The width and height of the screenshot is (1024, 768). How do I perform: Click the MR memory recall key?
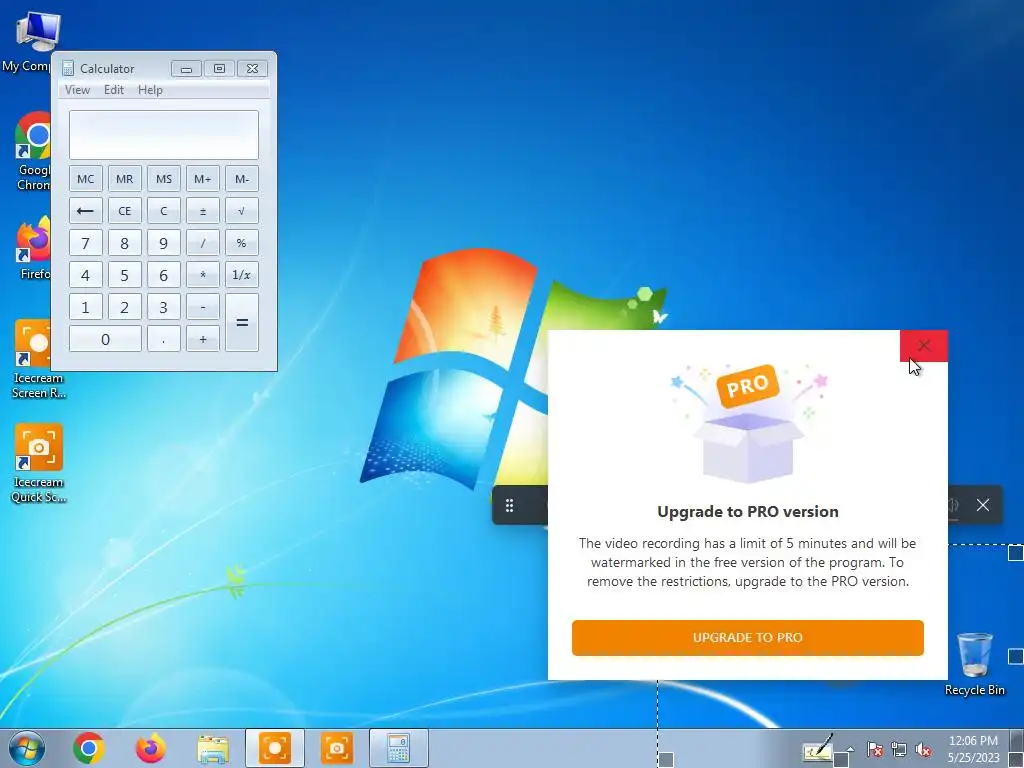click(125, 179)
